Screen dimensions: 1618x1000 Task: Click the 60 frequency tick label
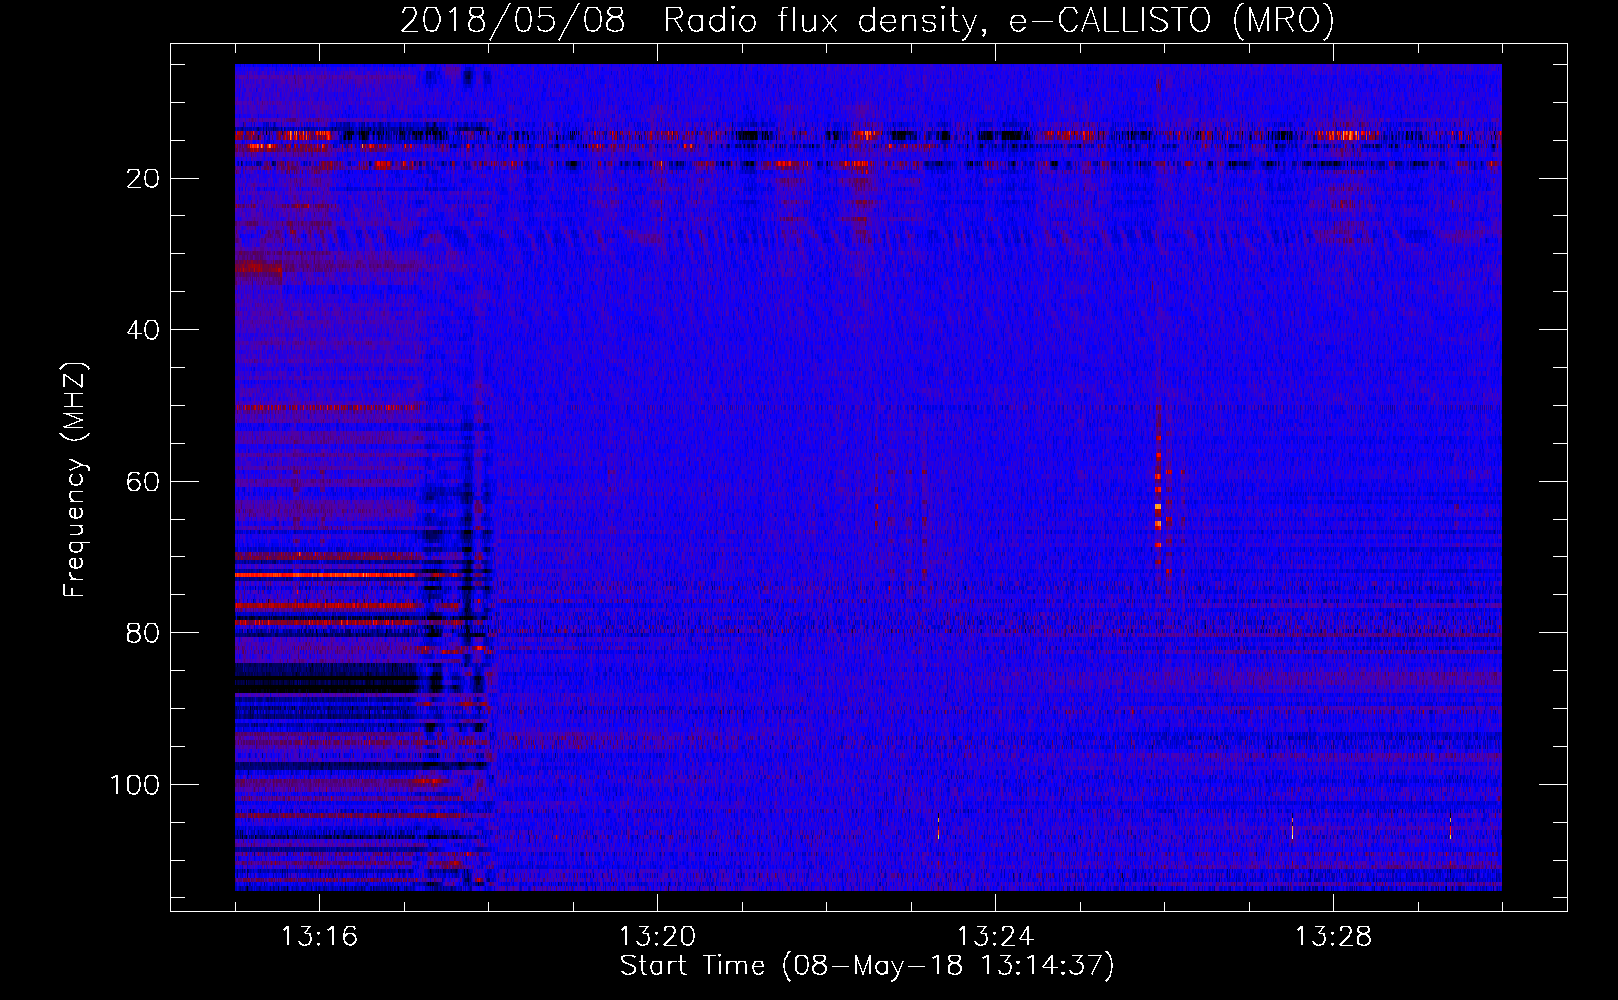[x=144, y=481]
